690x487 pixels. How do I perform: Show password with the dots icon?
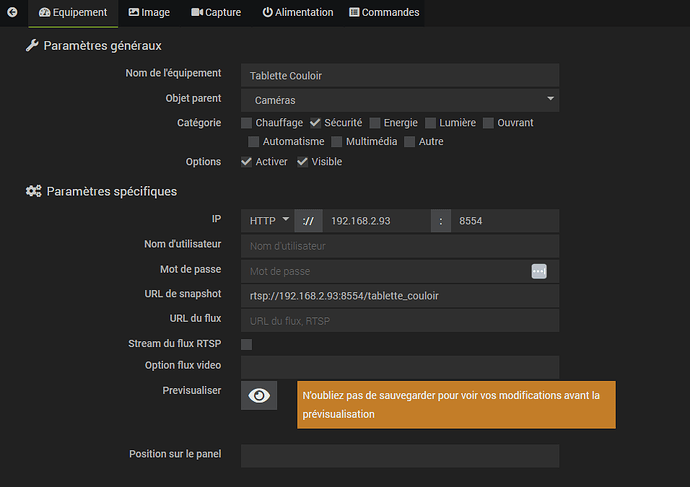click(539, 271)
